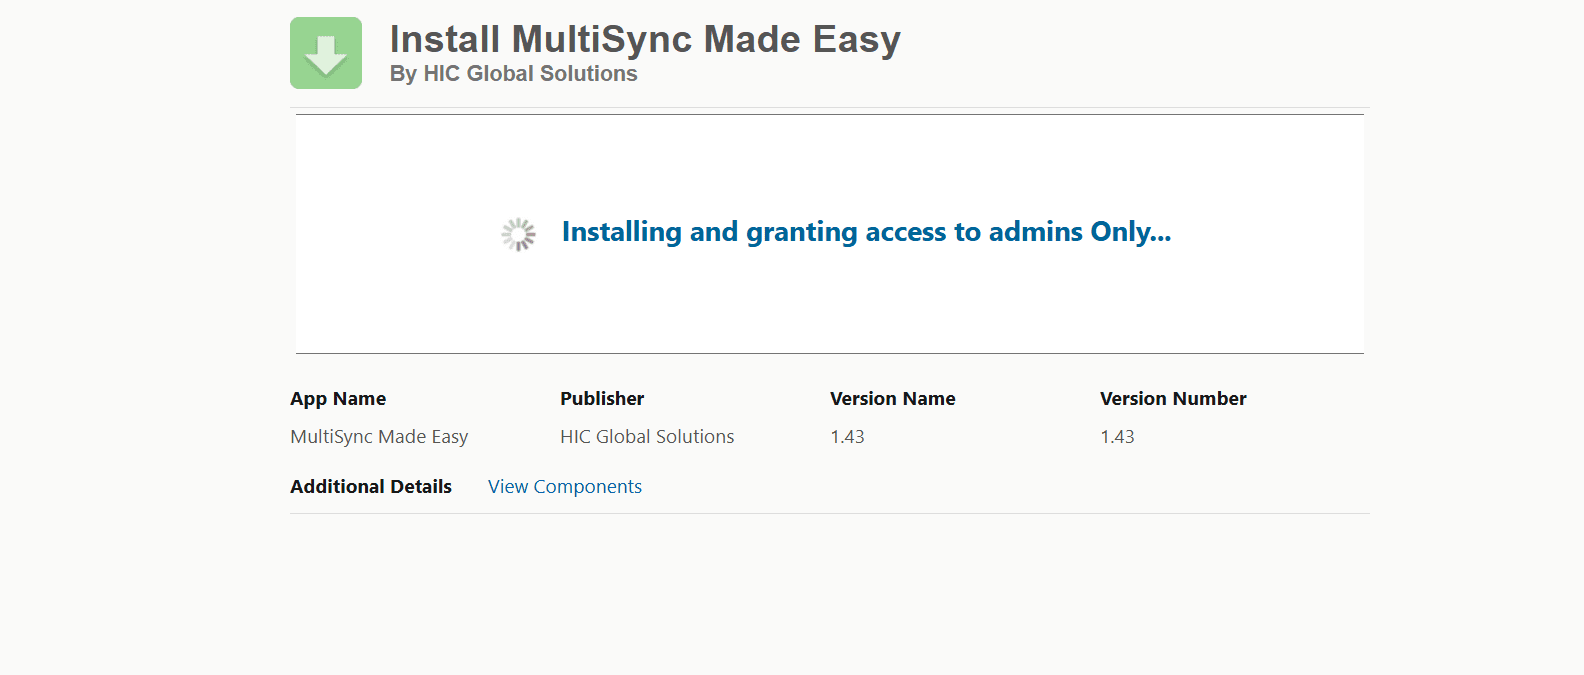Screen dimensions: 1584x675
Task: Click the Version Name column label
Action: (x=892, y=399)
